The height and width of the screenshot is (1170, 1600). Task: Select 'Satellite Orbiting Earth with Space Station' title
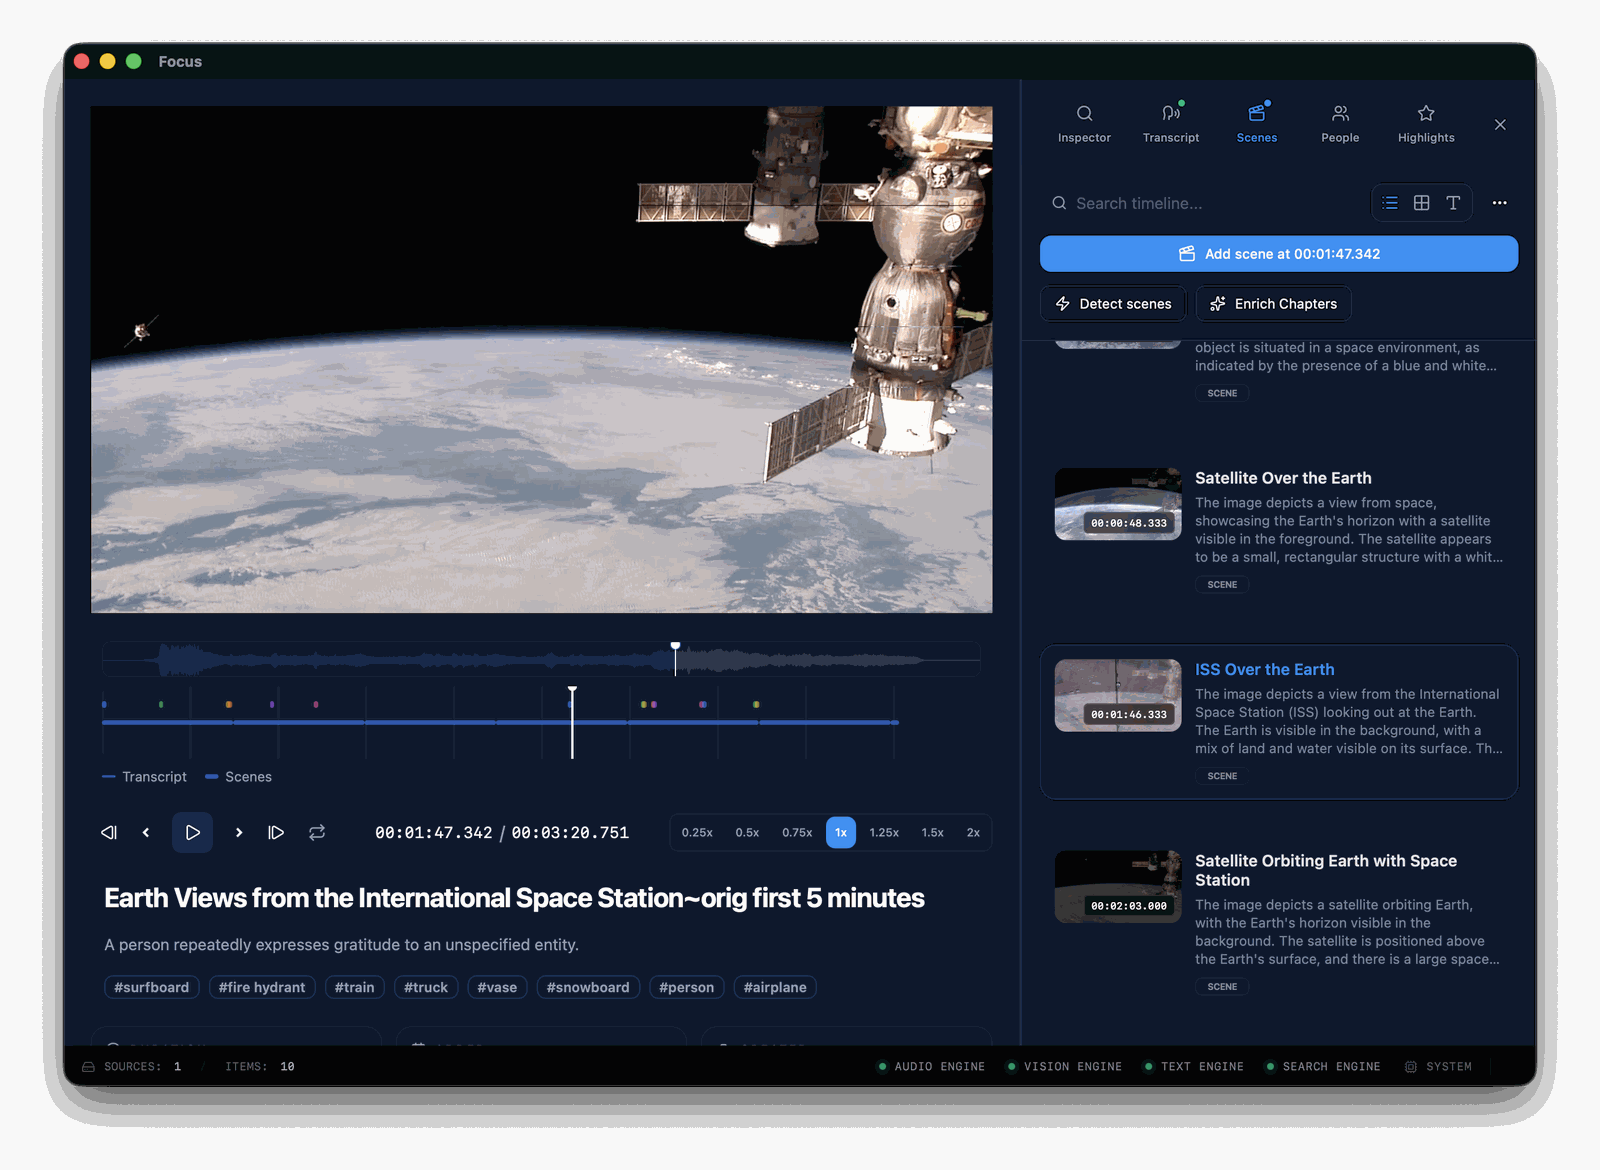[x=1326, y=870]
